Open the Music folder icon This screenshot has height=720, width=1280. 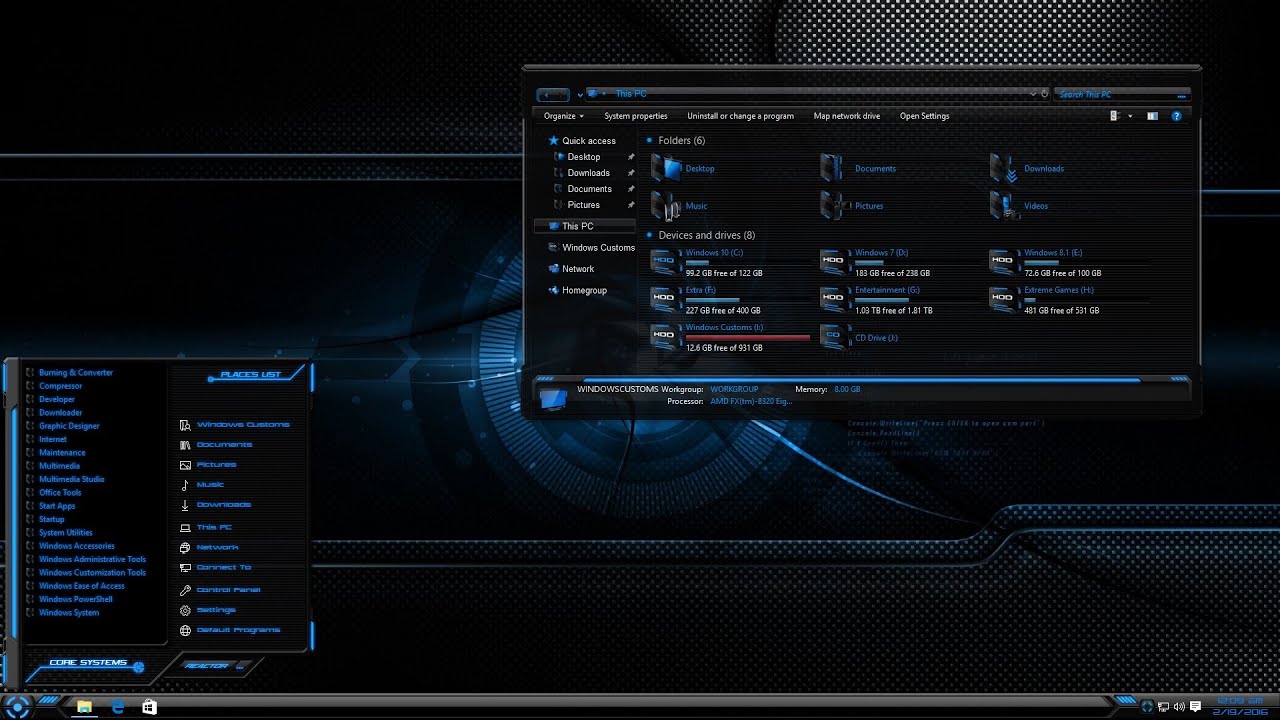tap(665, 206)
